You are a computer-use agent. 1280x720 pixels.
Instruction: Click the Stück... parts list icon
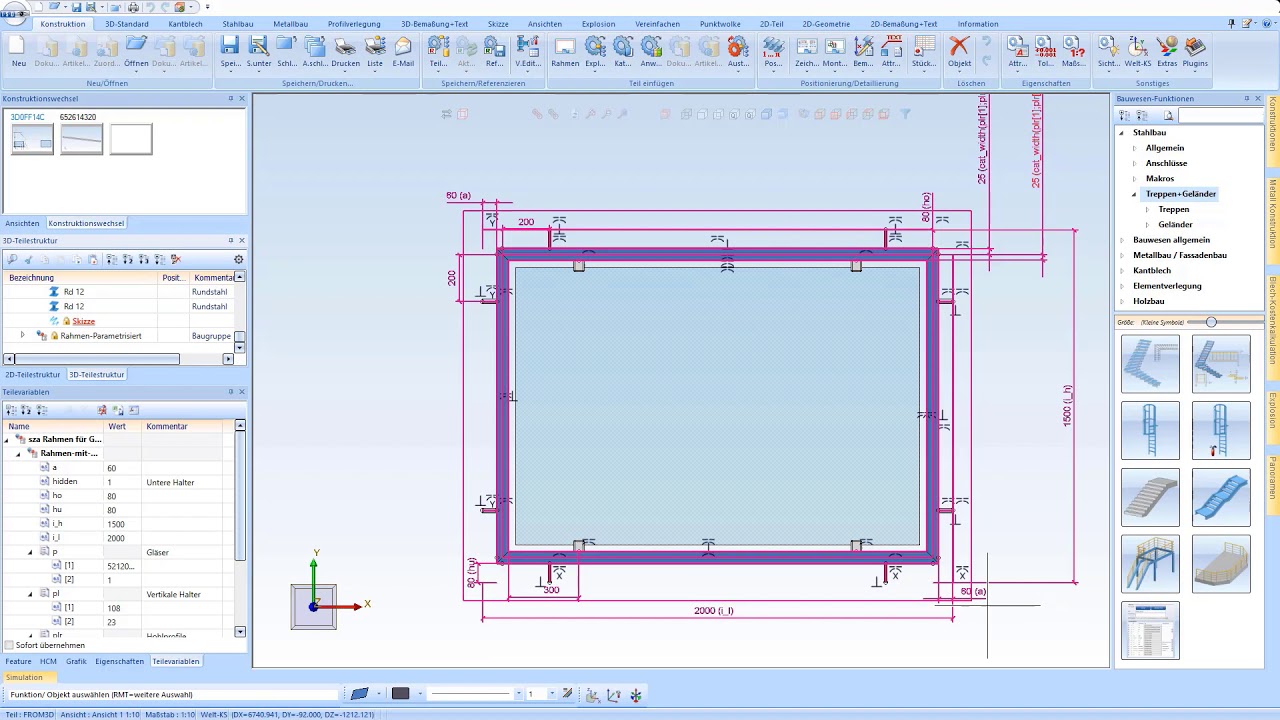click(x=924, y=46)
